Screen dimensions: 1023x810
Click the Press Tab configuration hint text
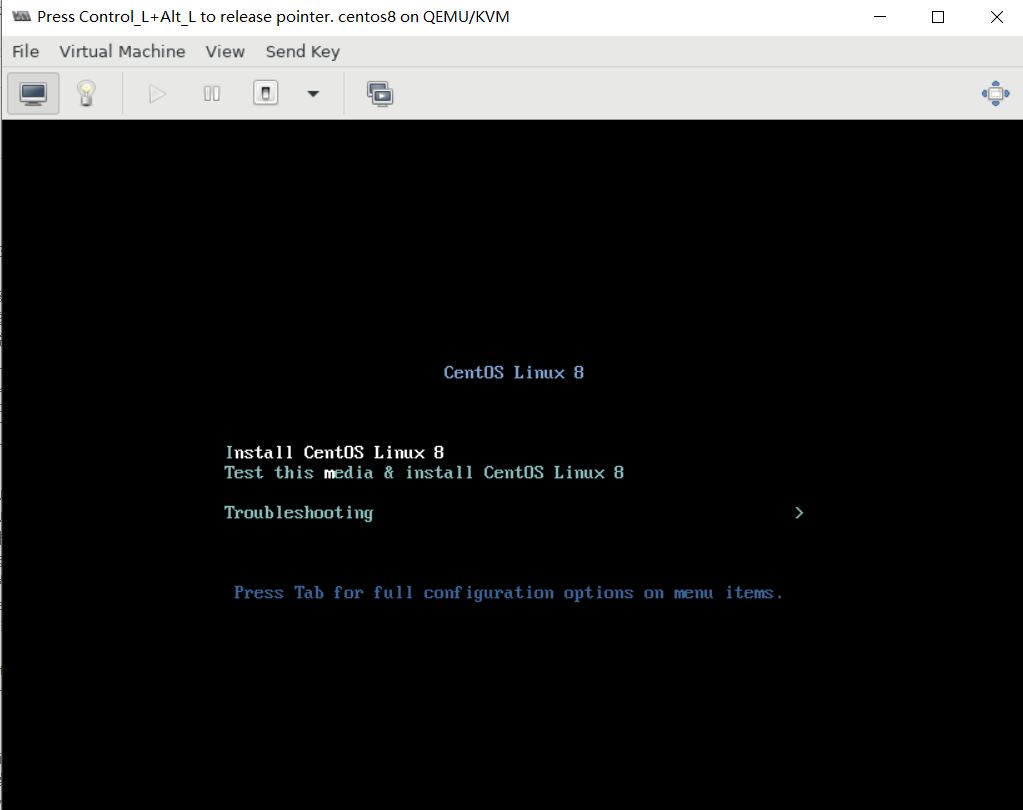508,593
